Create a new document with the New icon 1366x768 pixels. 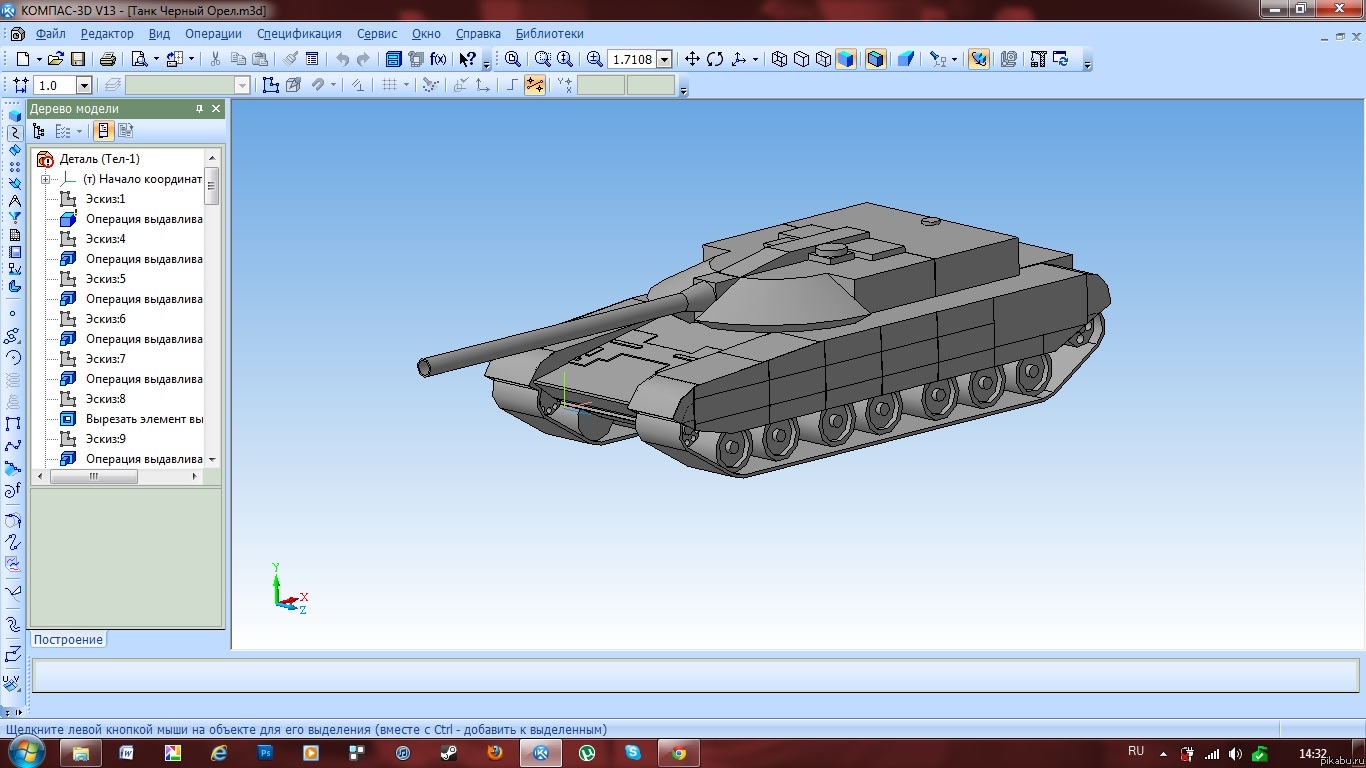(x=23, y=59)
